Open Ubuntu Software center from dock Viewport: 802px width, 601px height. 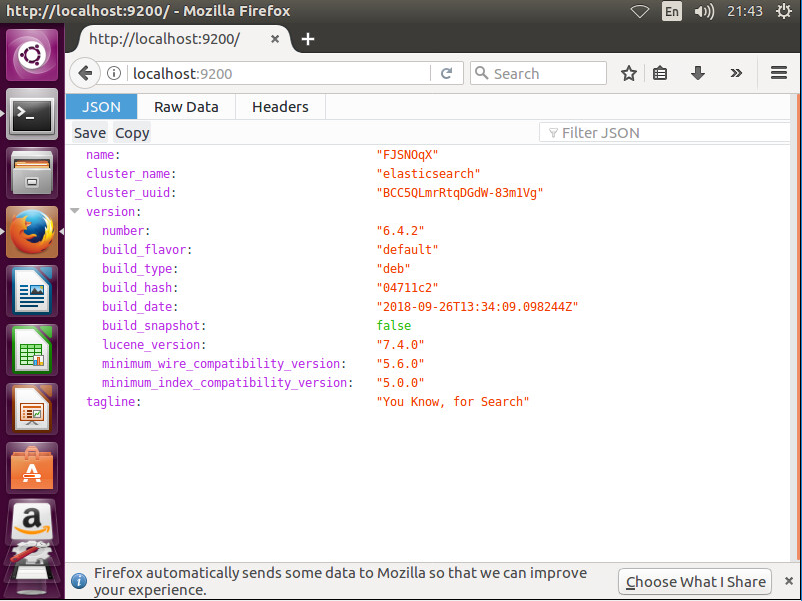pyautogui.click(x=32, y=468)
